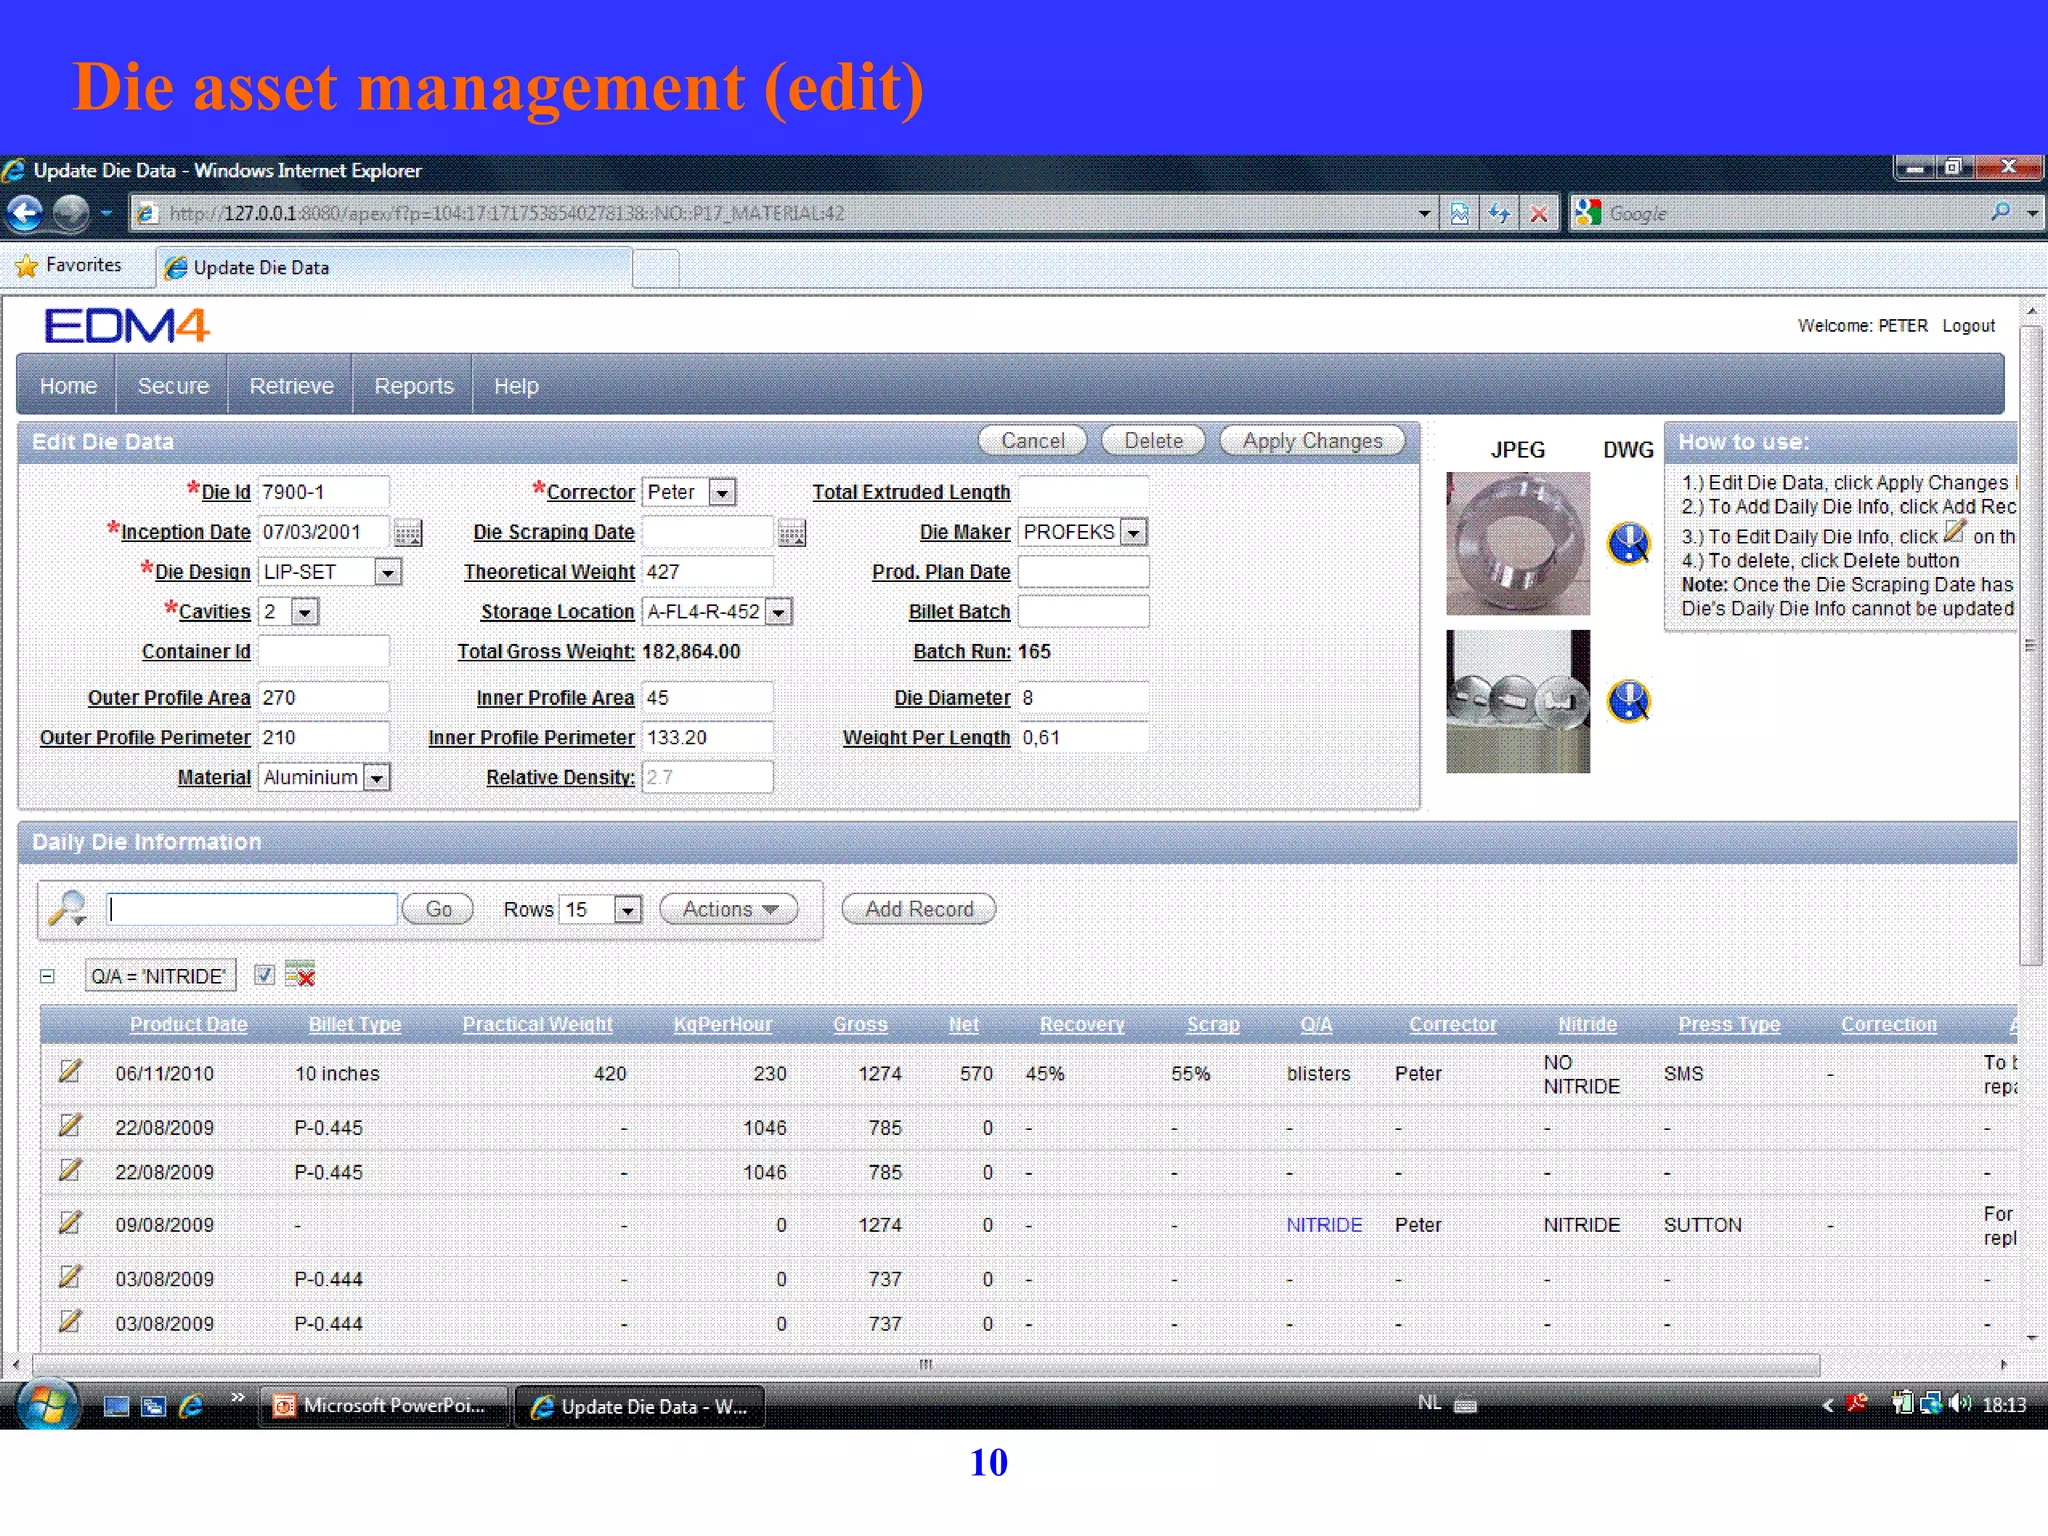This screenshot has height=1536, width=2048.
Task: Open the Die Scraping Date calendar picker
Action: (x=791, y=533)
